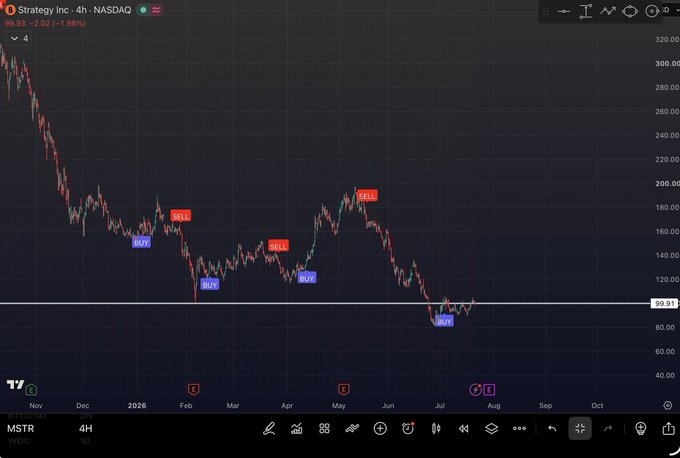Select the arrow path drawing tool
Image resolution: width=680 pixels, height=458 pixels.
[x=608, y=11]
